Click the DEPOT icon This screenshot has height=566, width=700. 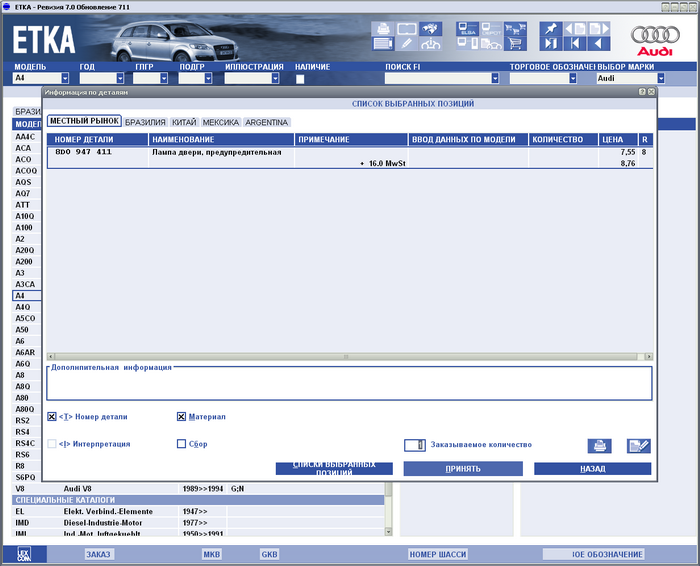[491, 29]
